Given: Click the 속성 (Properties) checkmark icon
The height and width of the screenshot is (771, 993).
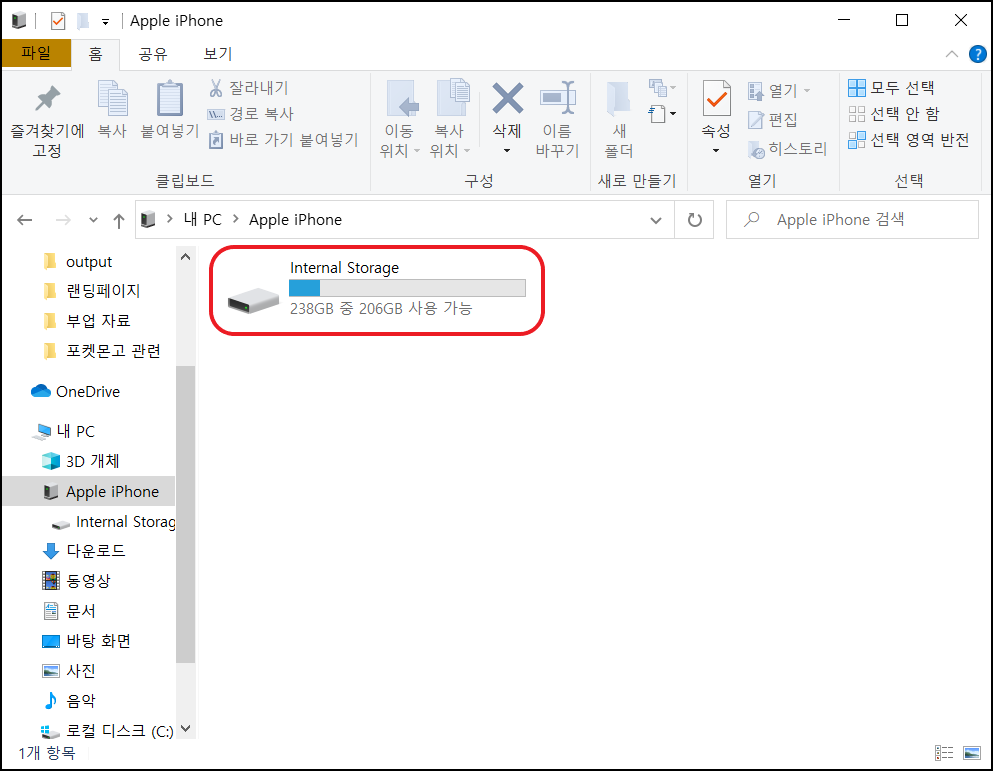Looking at the screenshot, I should pyautogui.click(x=716, y=99).
